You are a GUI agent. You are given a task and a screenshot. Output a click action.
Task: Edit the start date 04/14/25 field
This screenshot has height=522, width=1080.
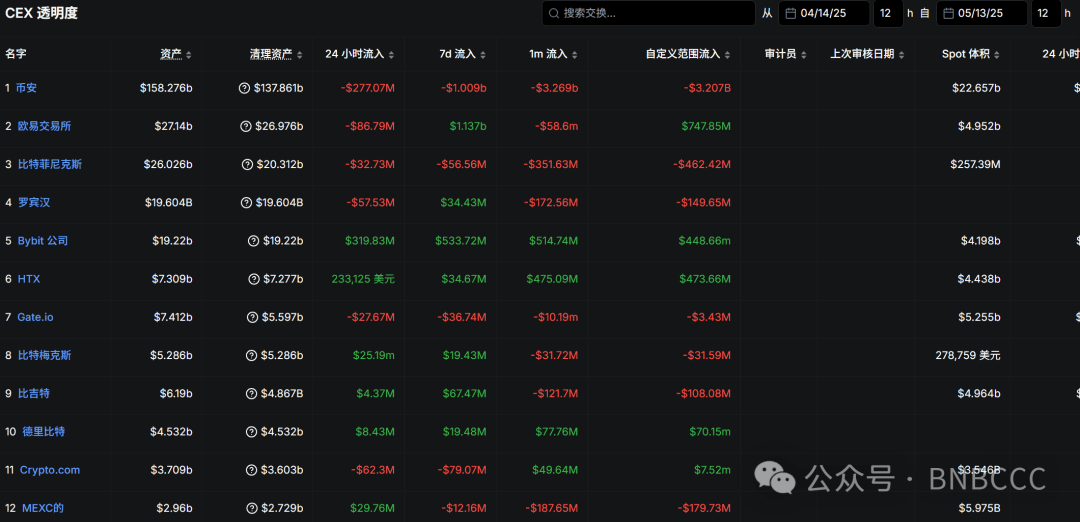pyautogui.click(x=824, y=13)
